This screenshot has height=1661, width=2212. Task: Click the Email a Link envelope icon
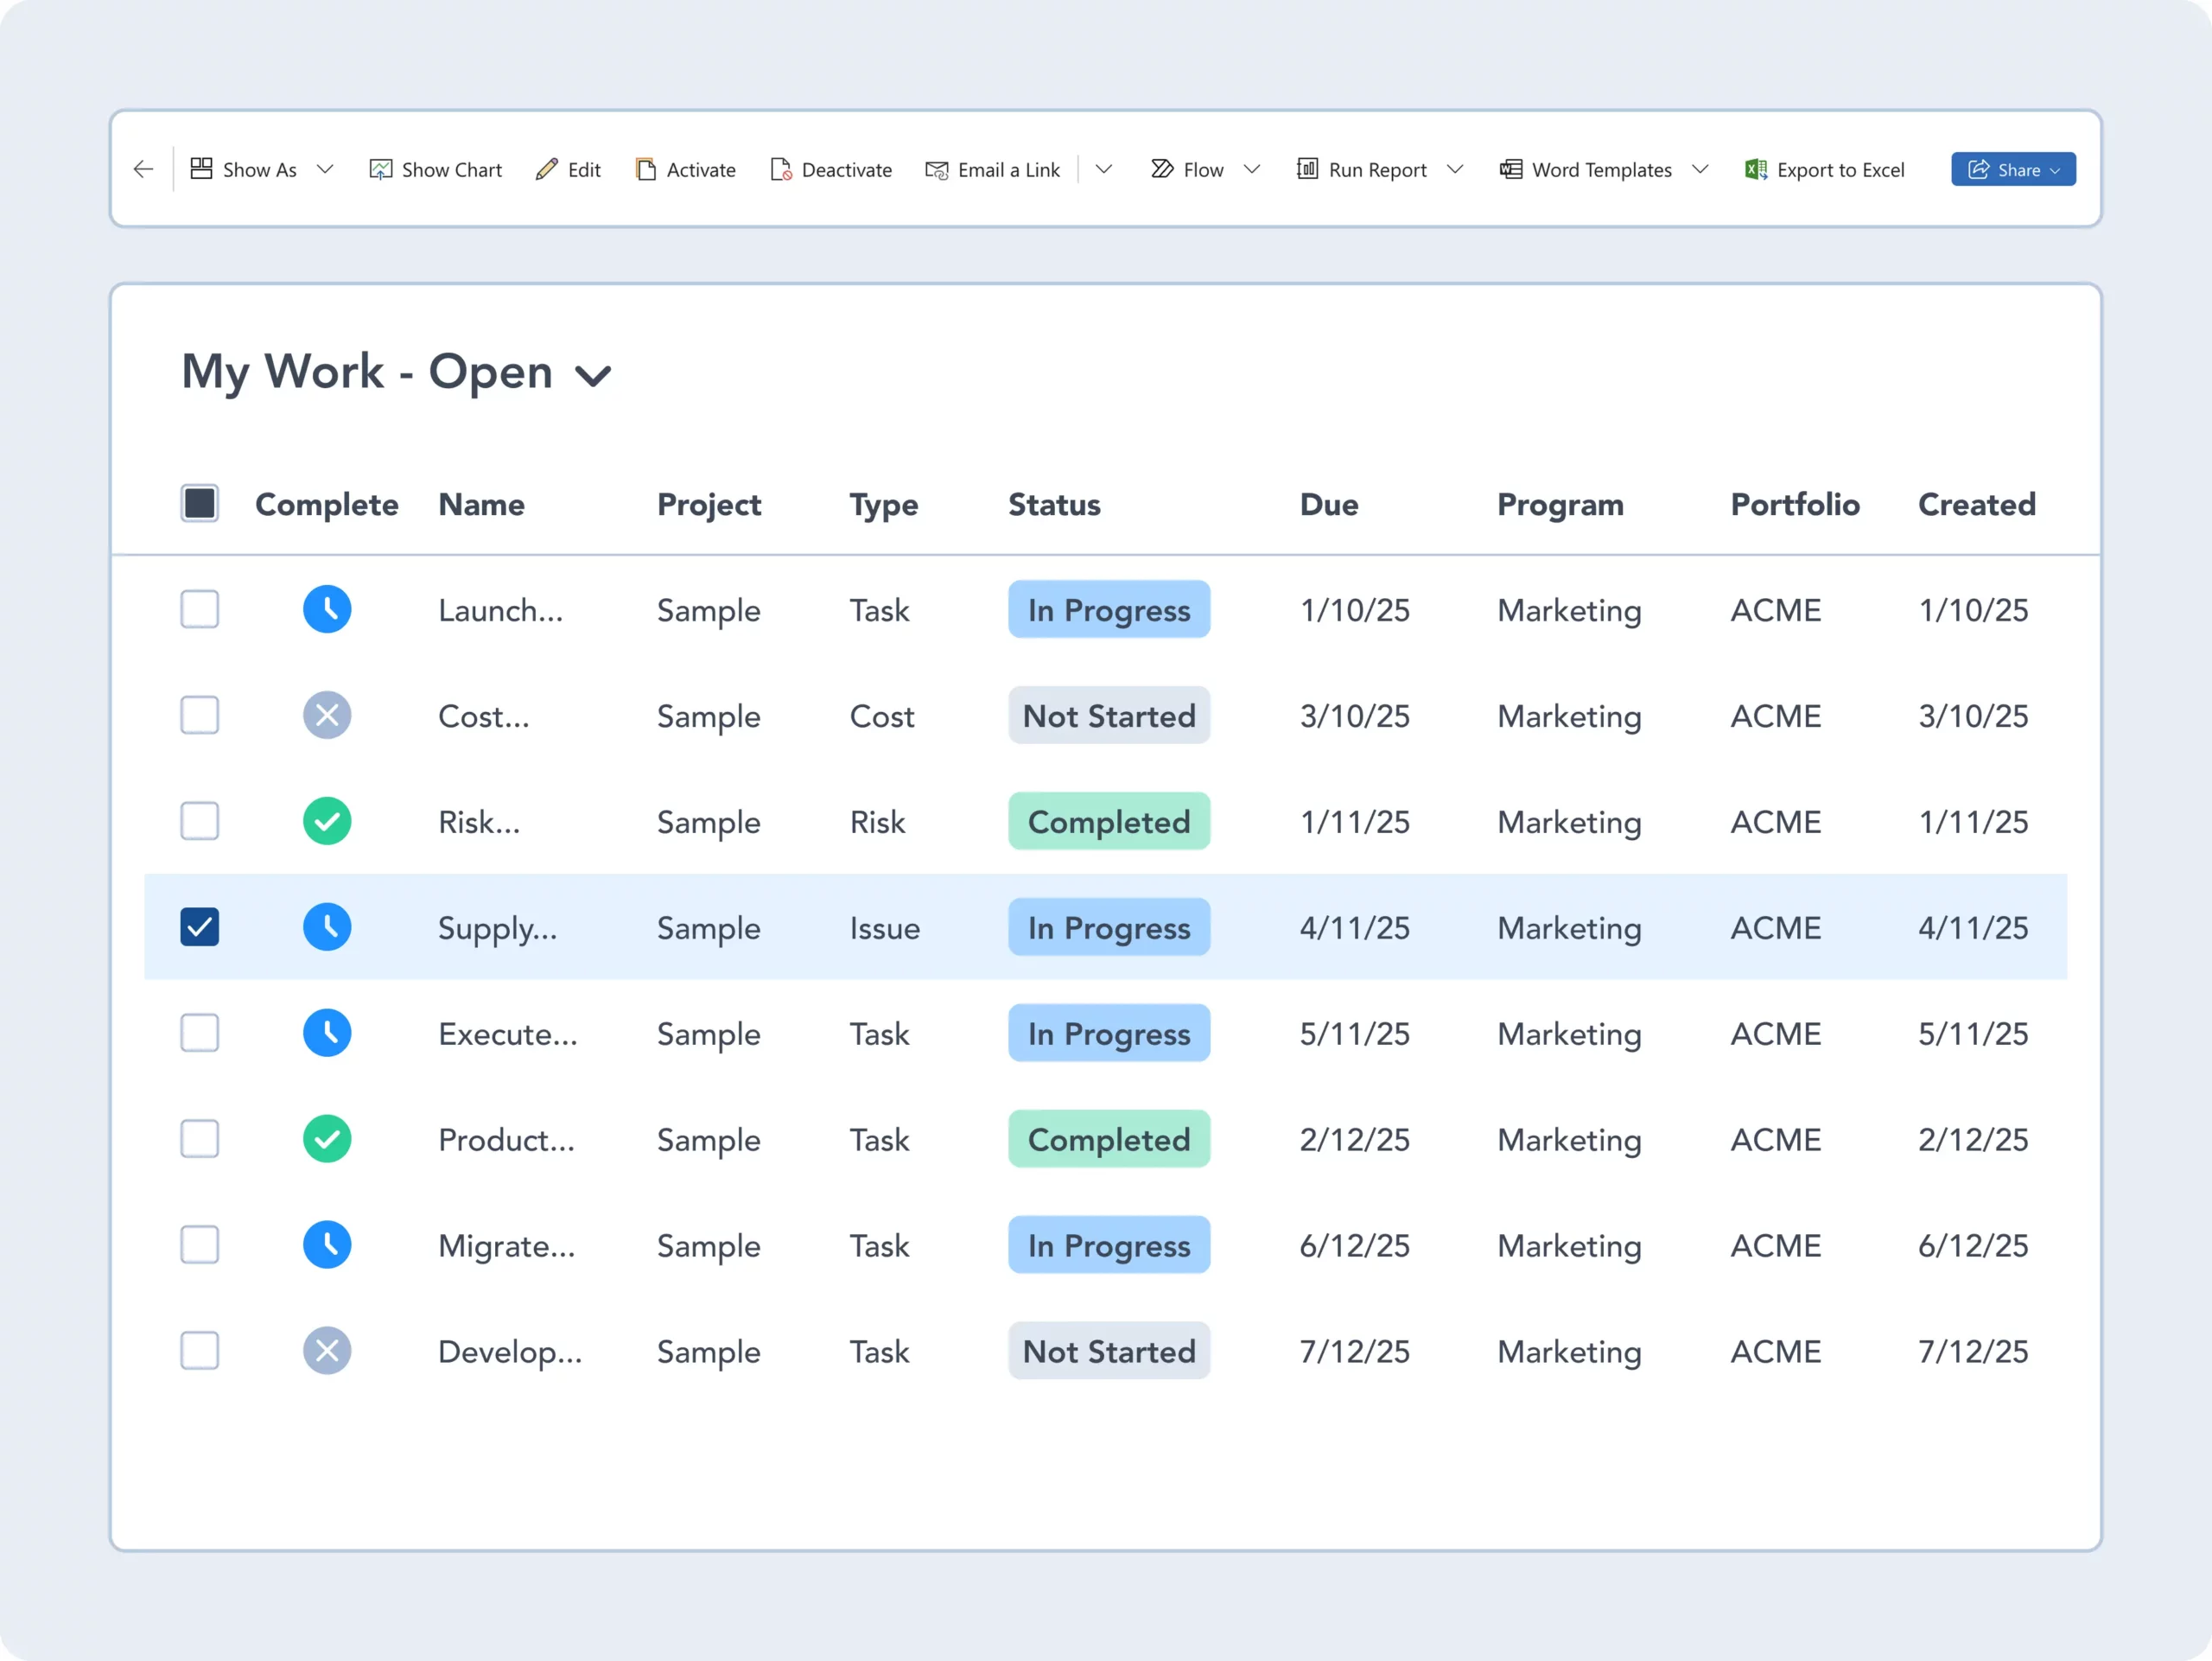coord(936,170)
